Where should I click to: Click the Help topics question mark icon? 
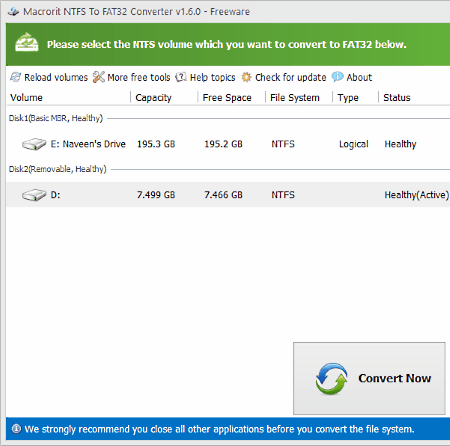[x=181, y=77]
